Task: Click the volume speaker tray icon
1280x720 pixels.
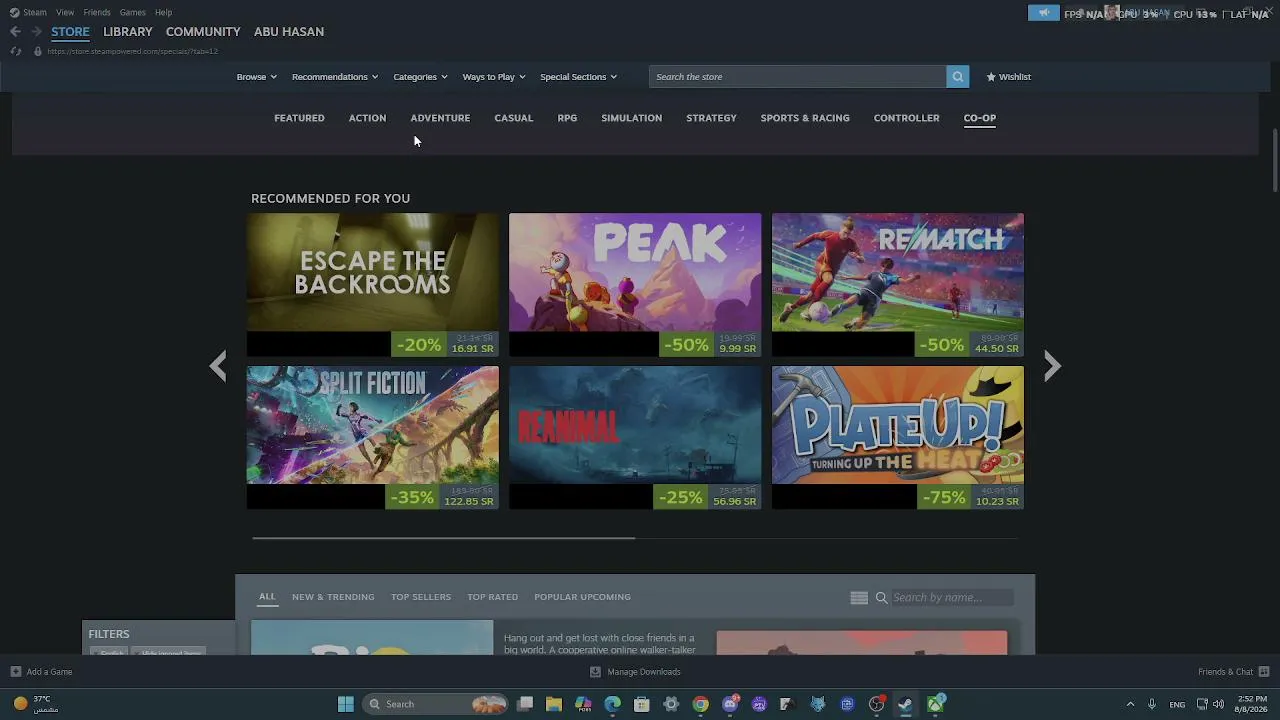Action: [x=1218, y=704]
